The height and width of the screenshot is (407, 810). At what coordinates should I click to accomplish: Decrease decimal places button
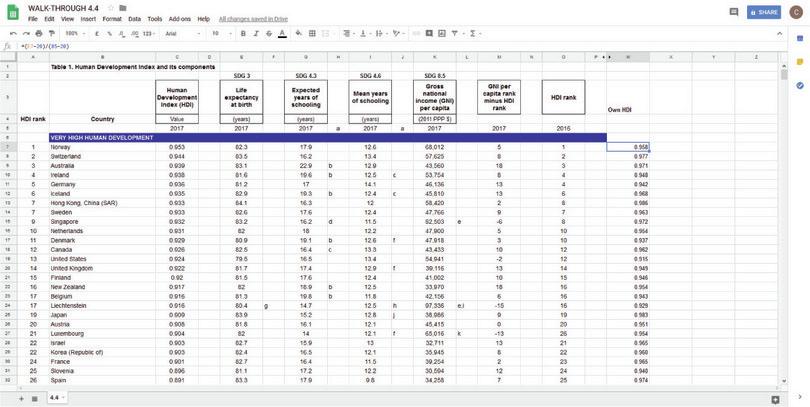tap(122, 34)
